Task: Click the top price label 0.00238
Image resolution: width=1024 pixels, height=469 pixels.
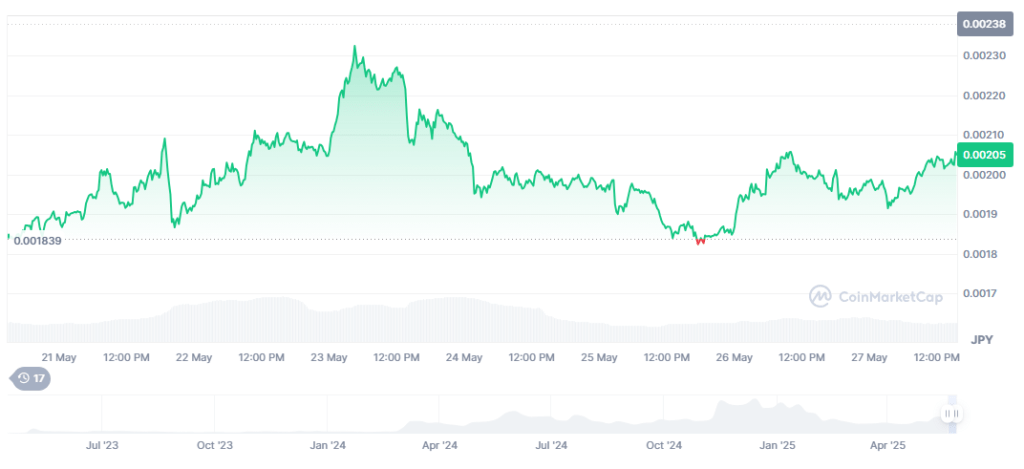Action: 986,23
